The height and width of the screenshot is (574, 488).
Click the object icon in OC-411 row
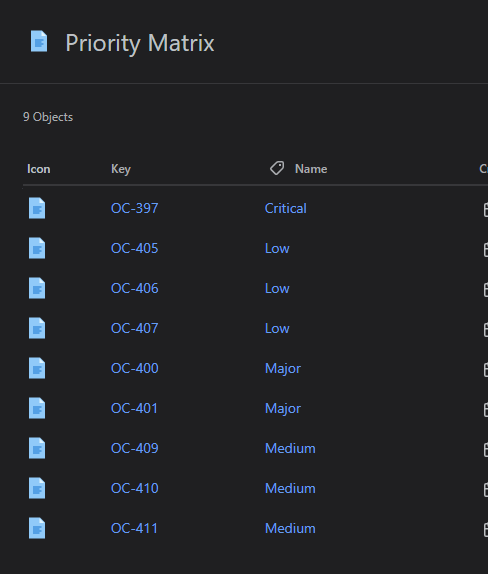37,528
